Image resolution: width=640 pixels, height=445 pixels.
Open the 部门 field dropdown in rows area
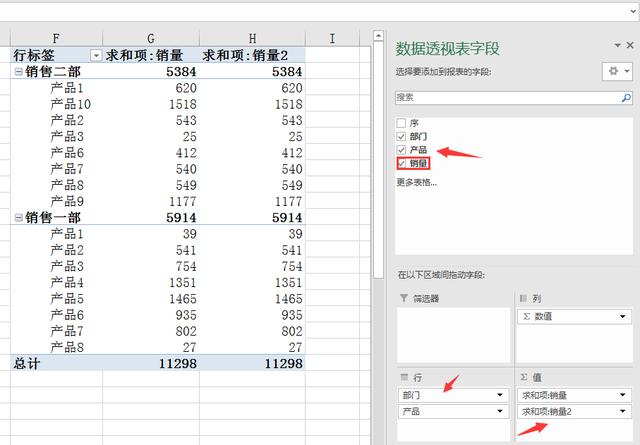point(500,395)
